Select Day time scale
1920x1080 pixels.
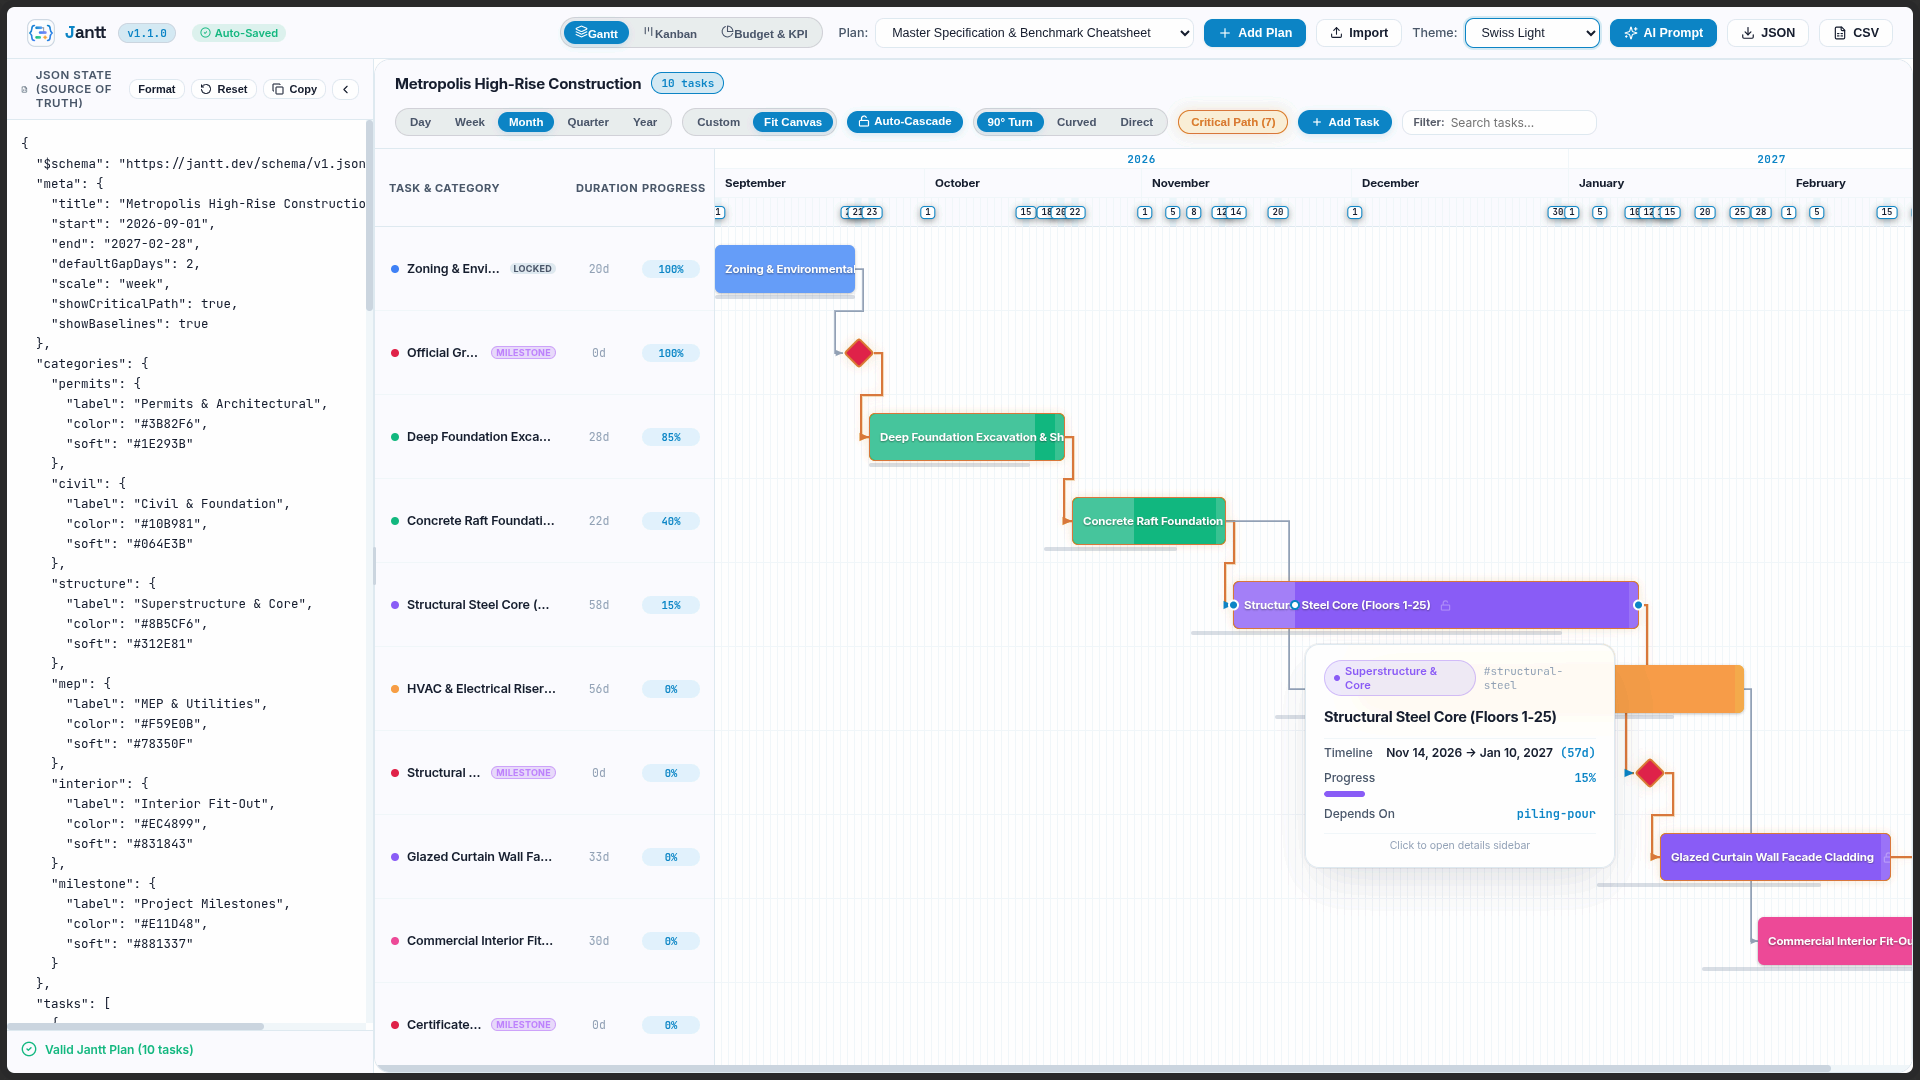tap(421, 122)
